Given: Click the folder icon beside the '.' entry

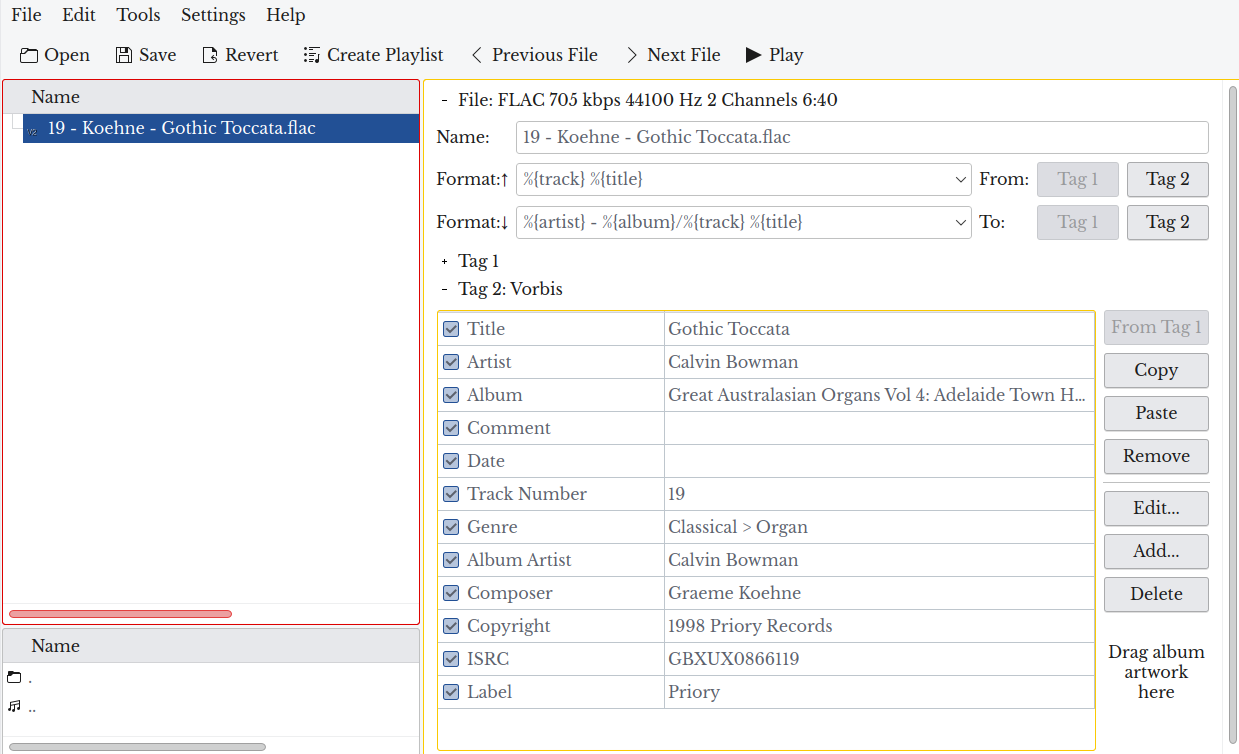Looking at the screenshot, I should [16, 676].
